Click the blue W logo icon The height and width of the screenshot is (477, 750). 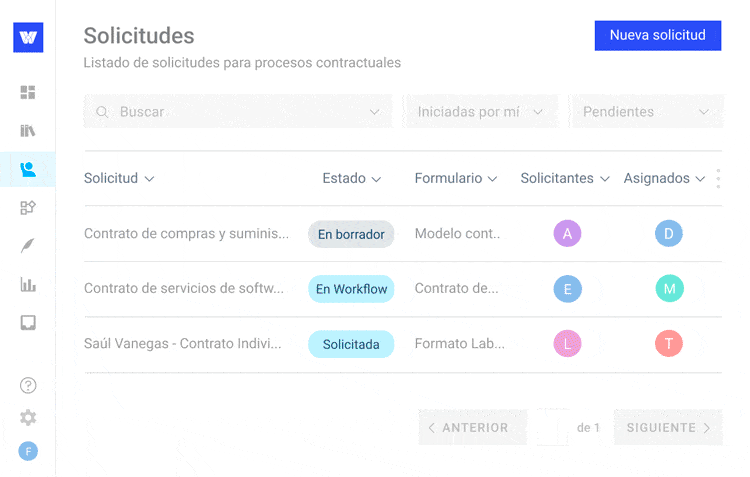point(28,37)
